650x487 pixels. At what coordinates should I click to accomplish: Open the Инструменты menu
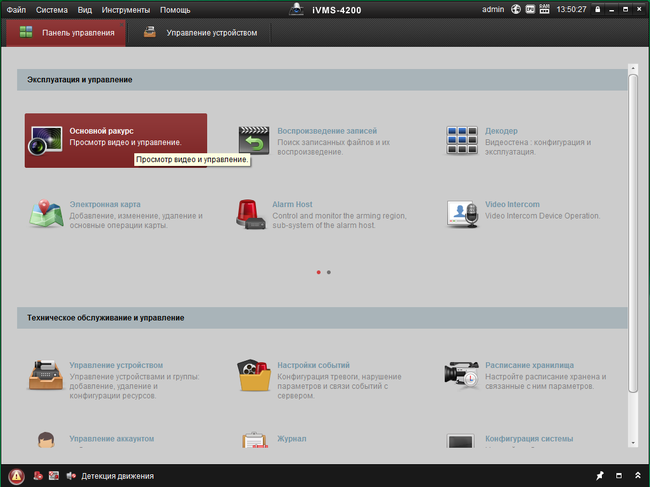tap(126, 10)
